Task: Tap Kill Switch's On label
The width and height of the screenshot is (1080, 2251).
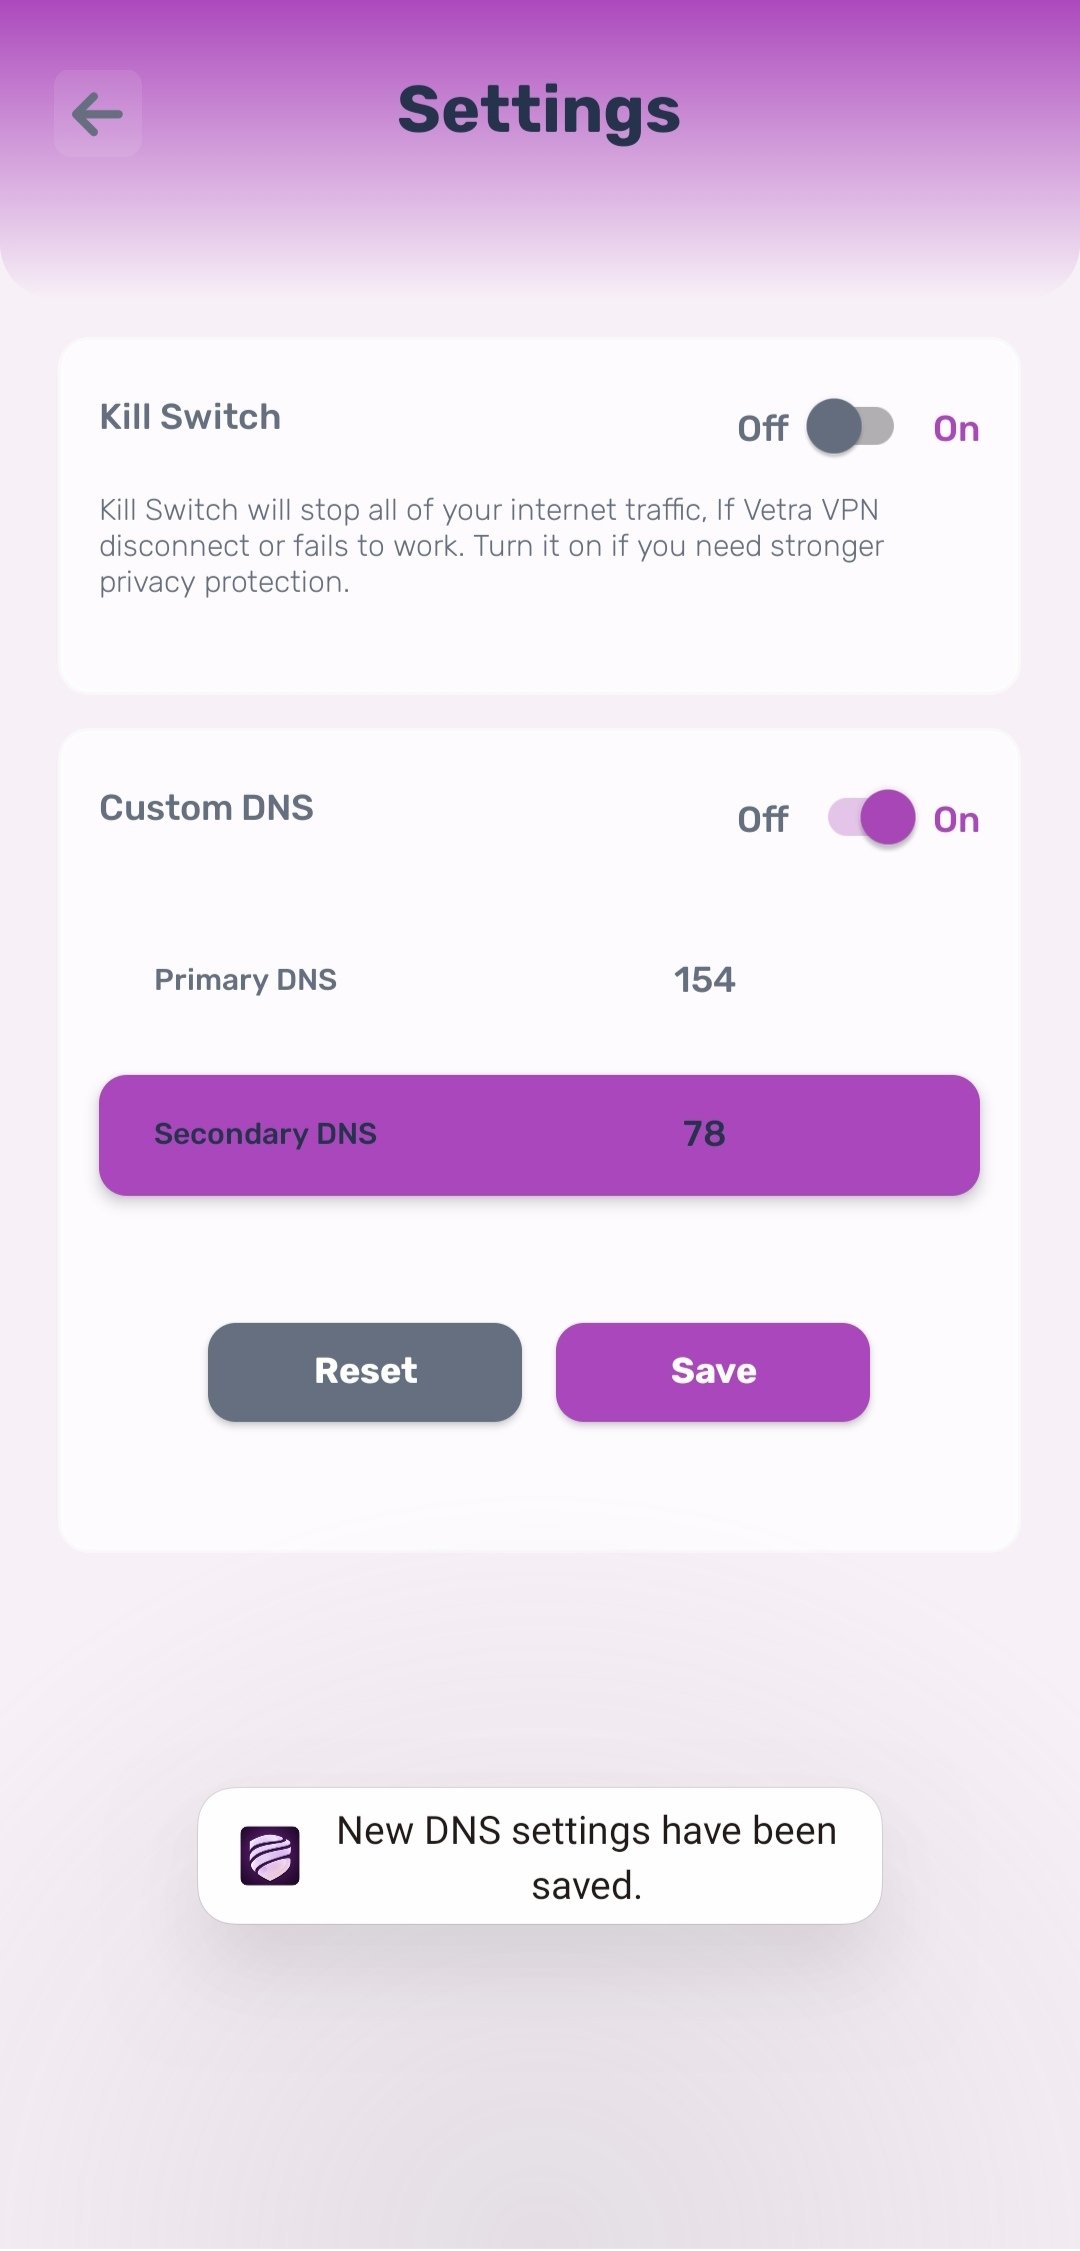Action: click(x=956, y=429)
